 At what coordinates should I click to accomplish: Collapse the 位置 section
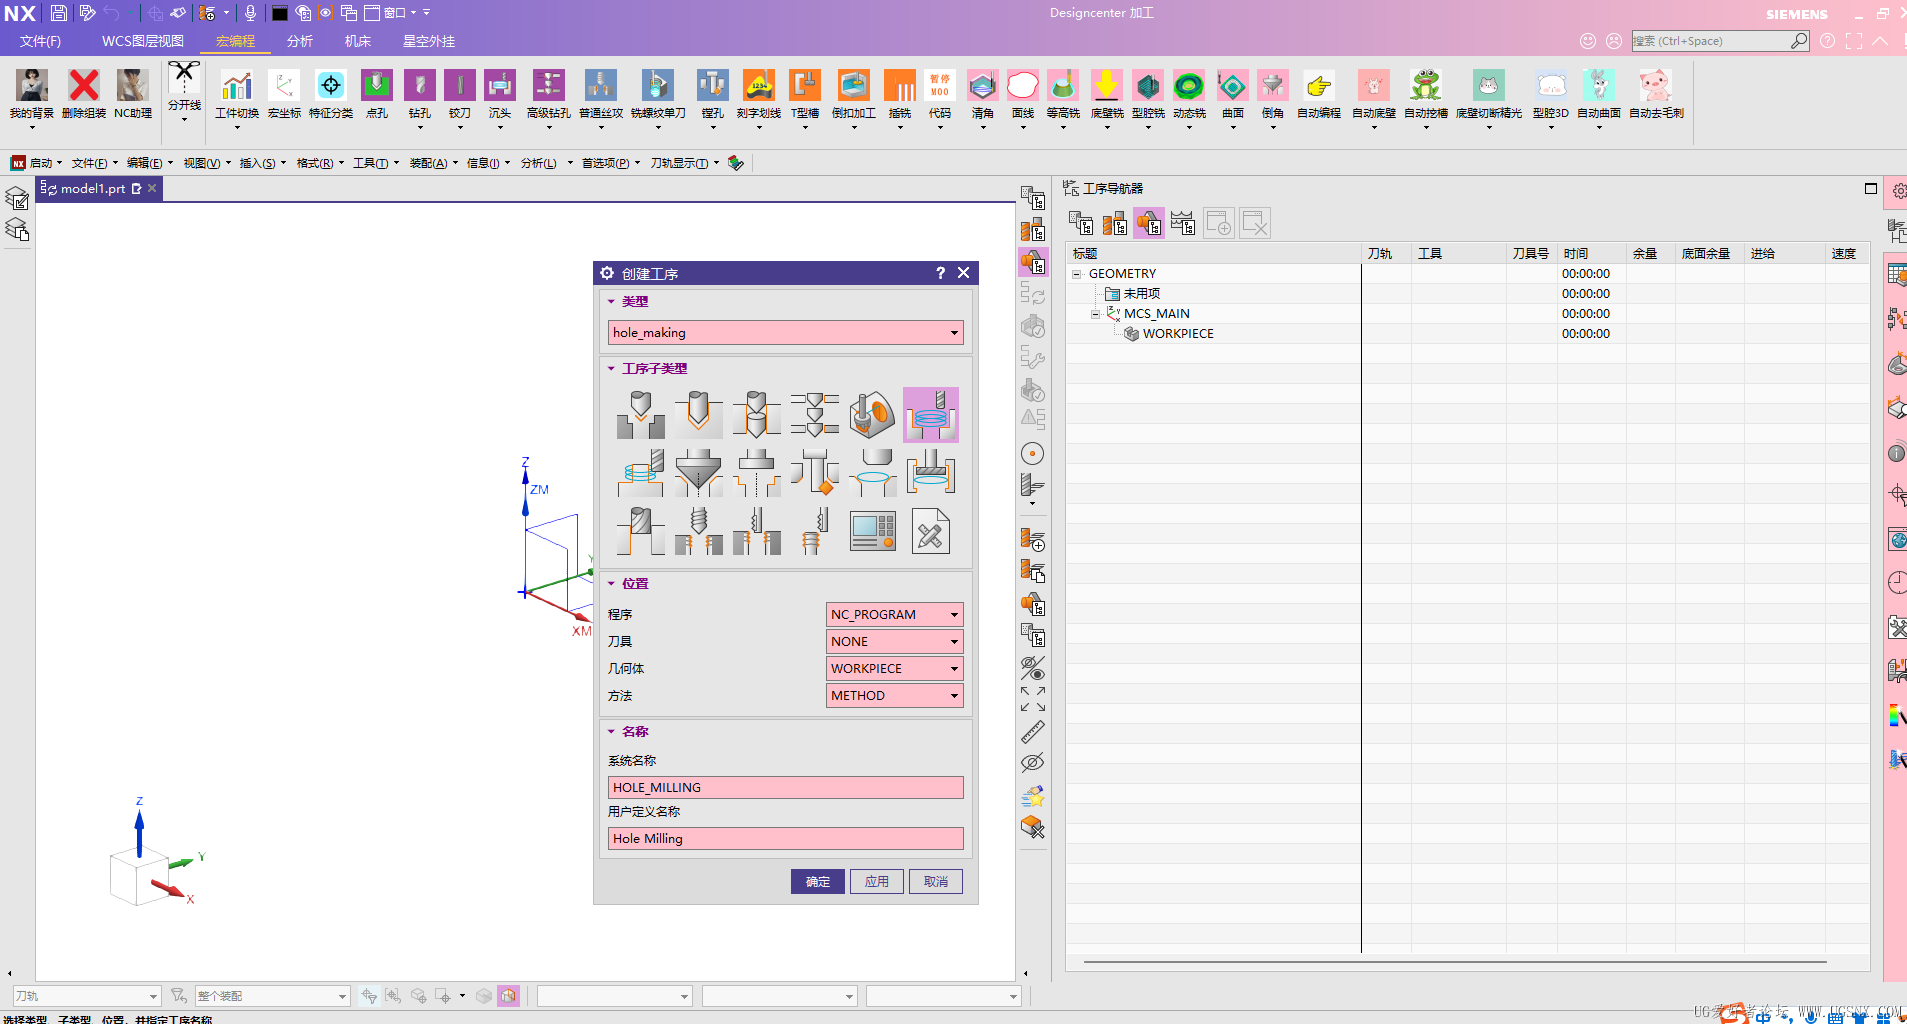coord(611,583)
